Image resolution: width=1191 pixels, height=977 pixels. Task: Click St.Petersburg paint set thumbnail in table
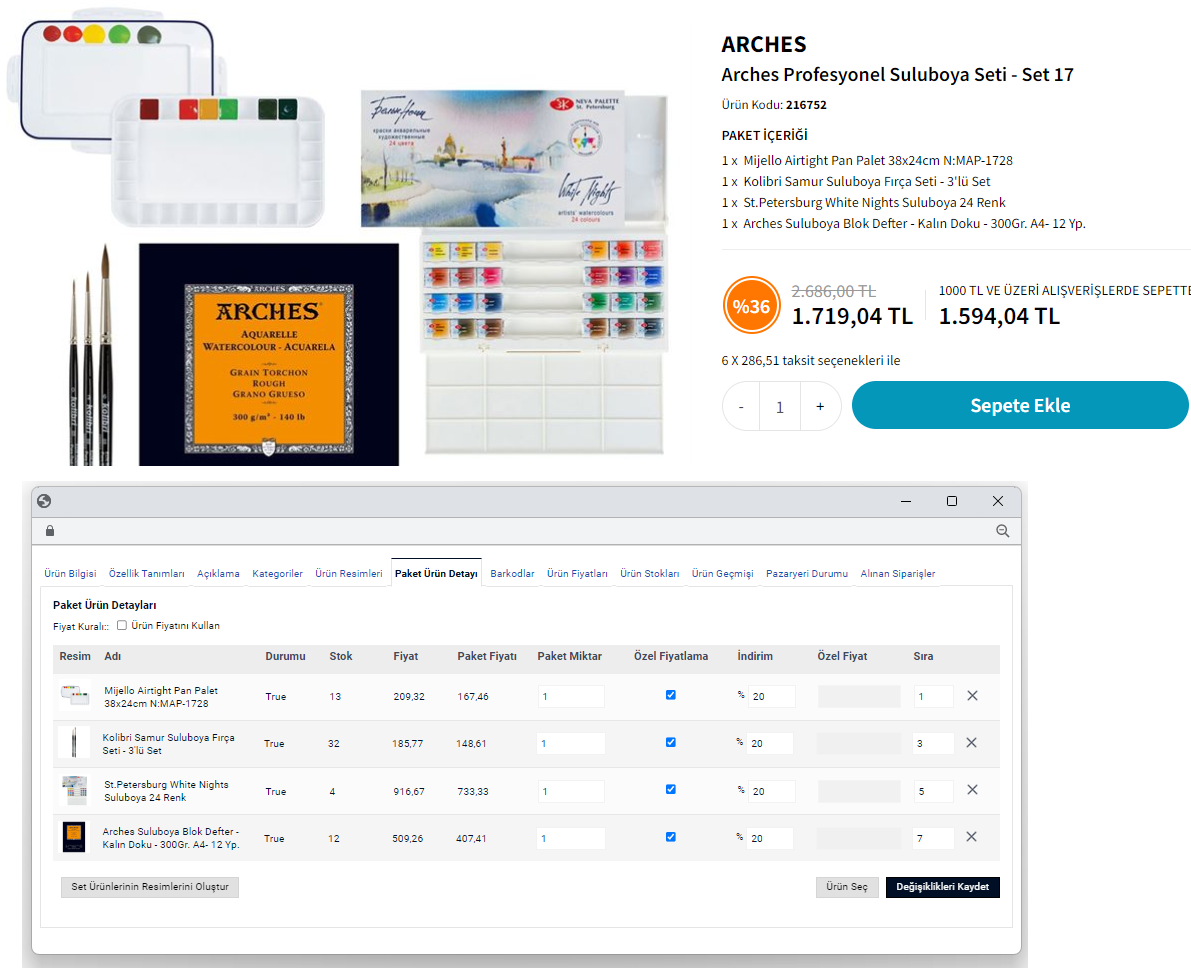[74, 790]
